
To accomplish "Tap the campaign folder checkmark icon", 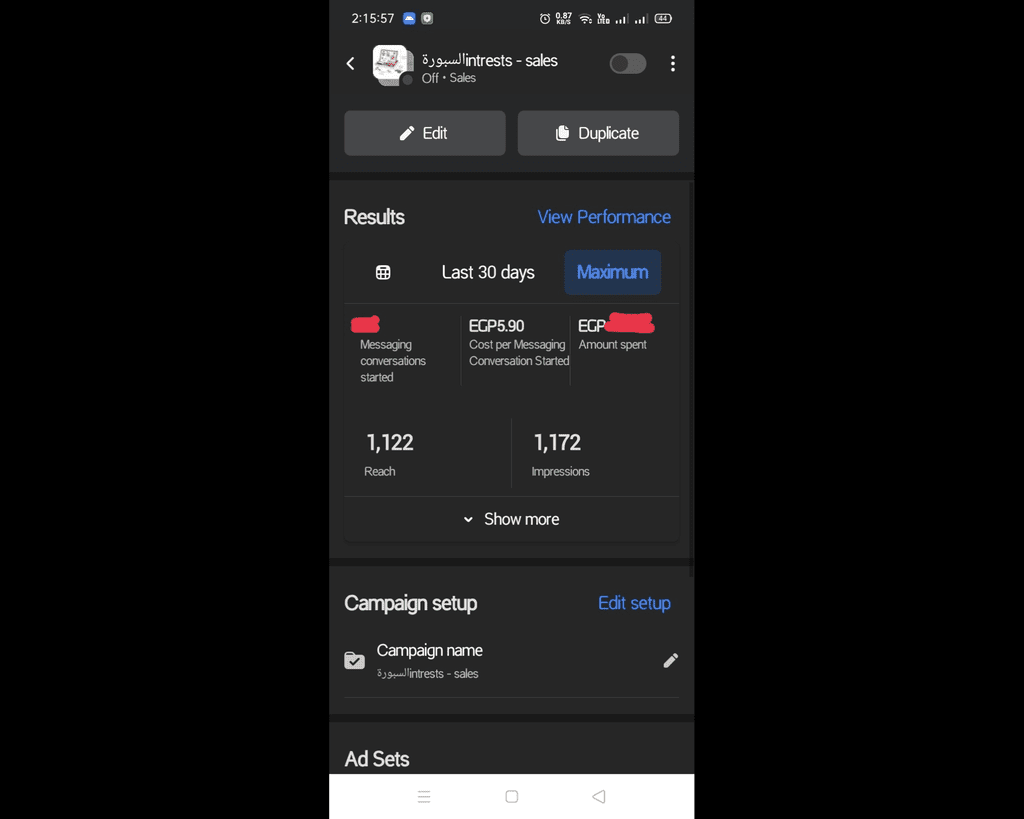I will [x=355, y=660].
